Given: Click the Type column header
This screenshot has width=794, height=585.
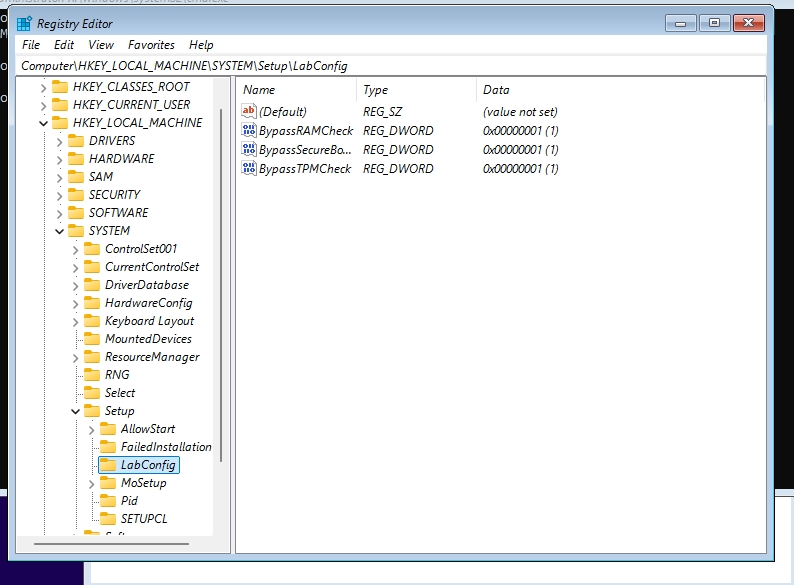Looking at the screenshot, I should pos(416,90).
